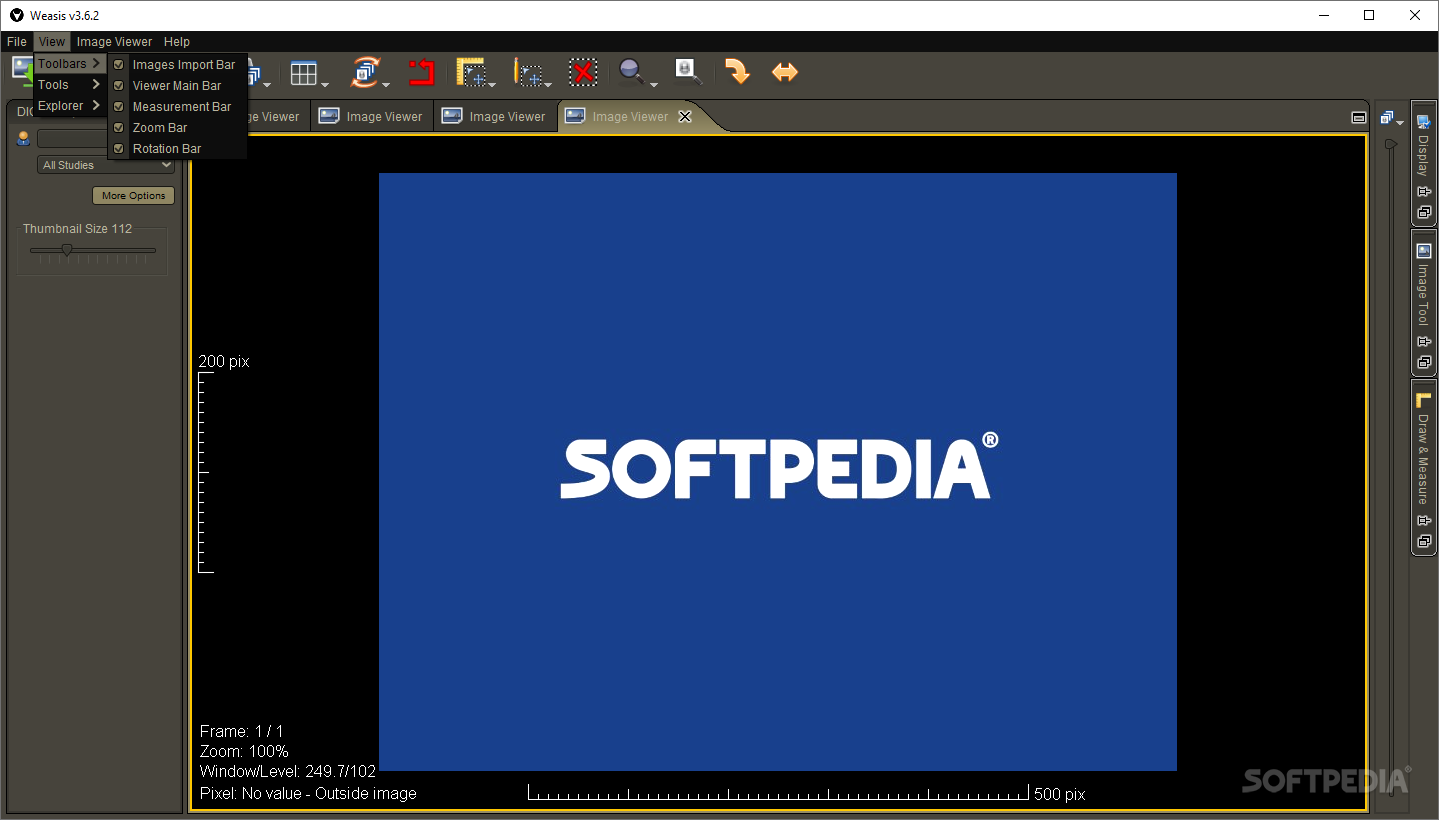
Task: Click 'Pixel: No value - Outside image'
Action: (x=308, y=794)
